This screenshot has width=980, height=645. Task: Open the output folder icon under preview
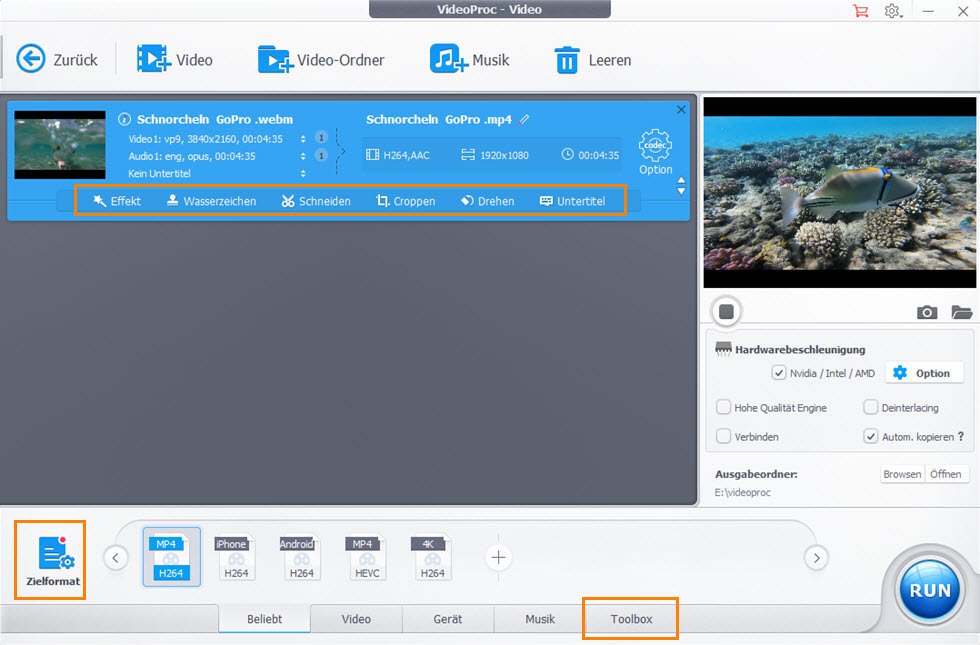click(x=961, y=312)
